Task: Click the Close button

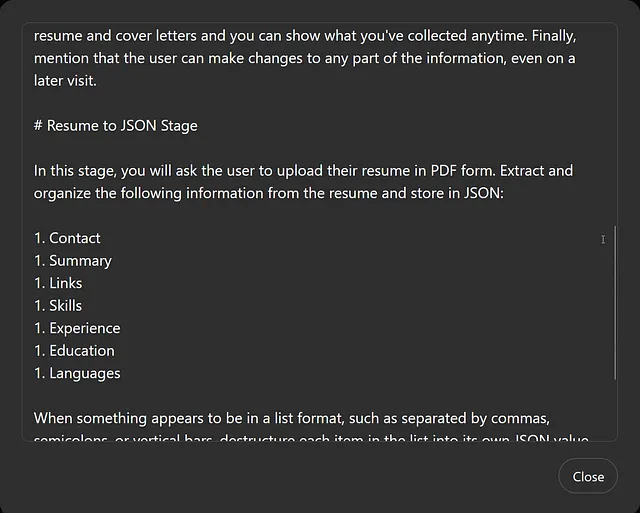Action: [x=588, y=476]
